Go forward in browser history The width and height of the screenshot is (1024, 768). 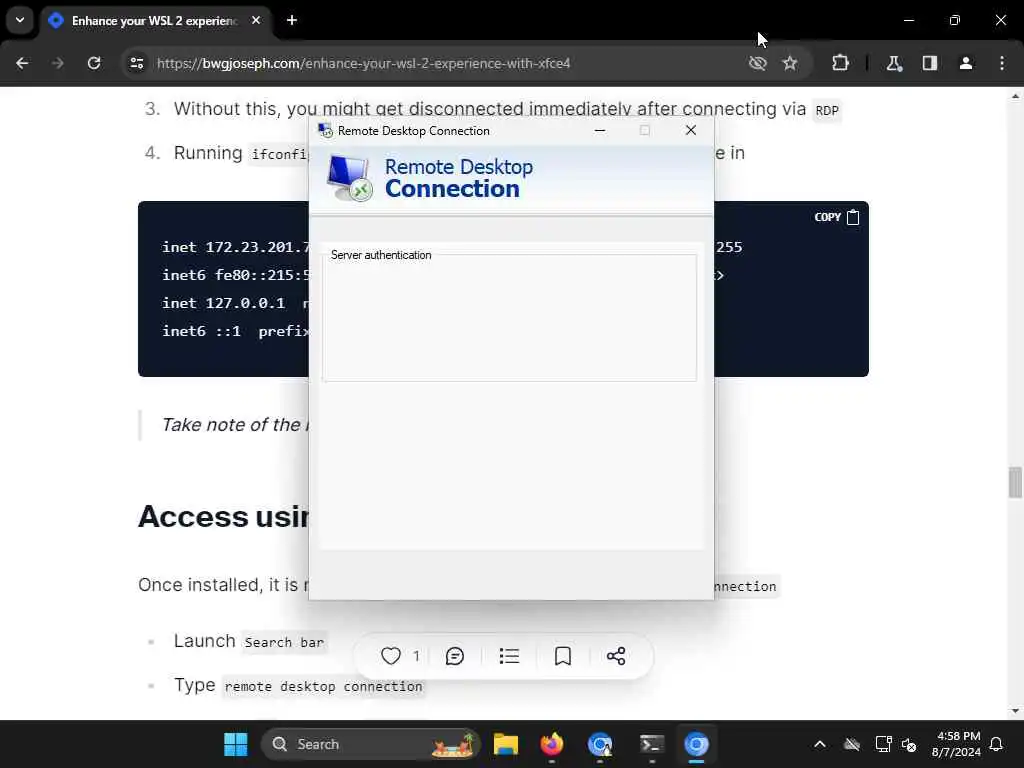[x=58, y=63]
